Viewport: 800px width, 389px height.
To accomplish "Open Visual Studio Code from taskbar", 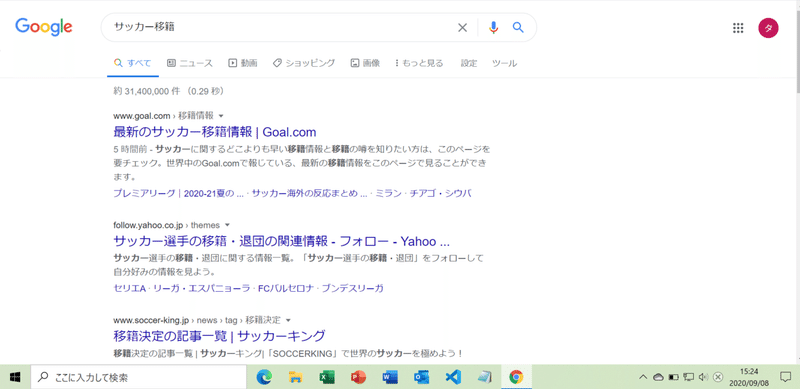I will (x=453, y=377).
